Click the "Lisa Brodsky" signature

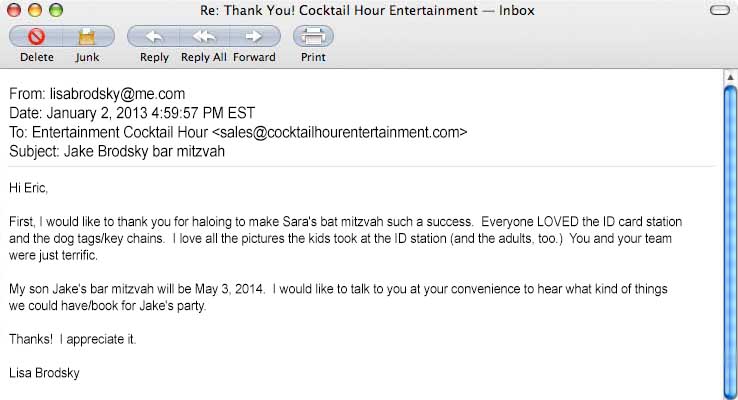(x=44, y=373)
